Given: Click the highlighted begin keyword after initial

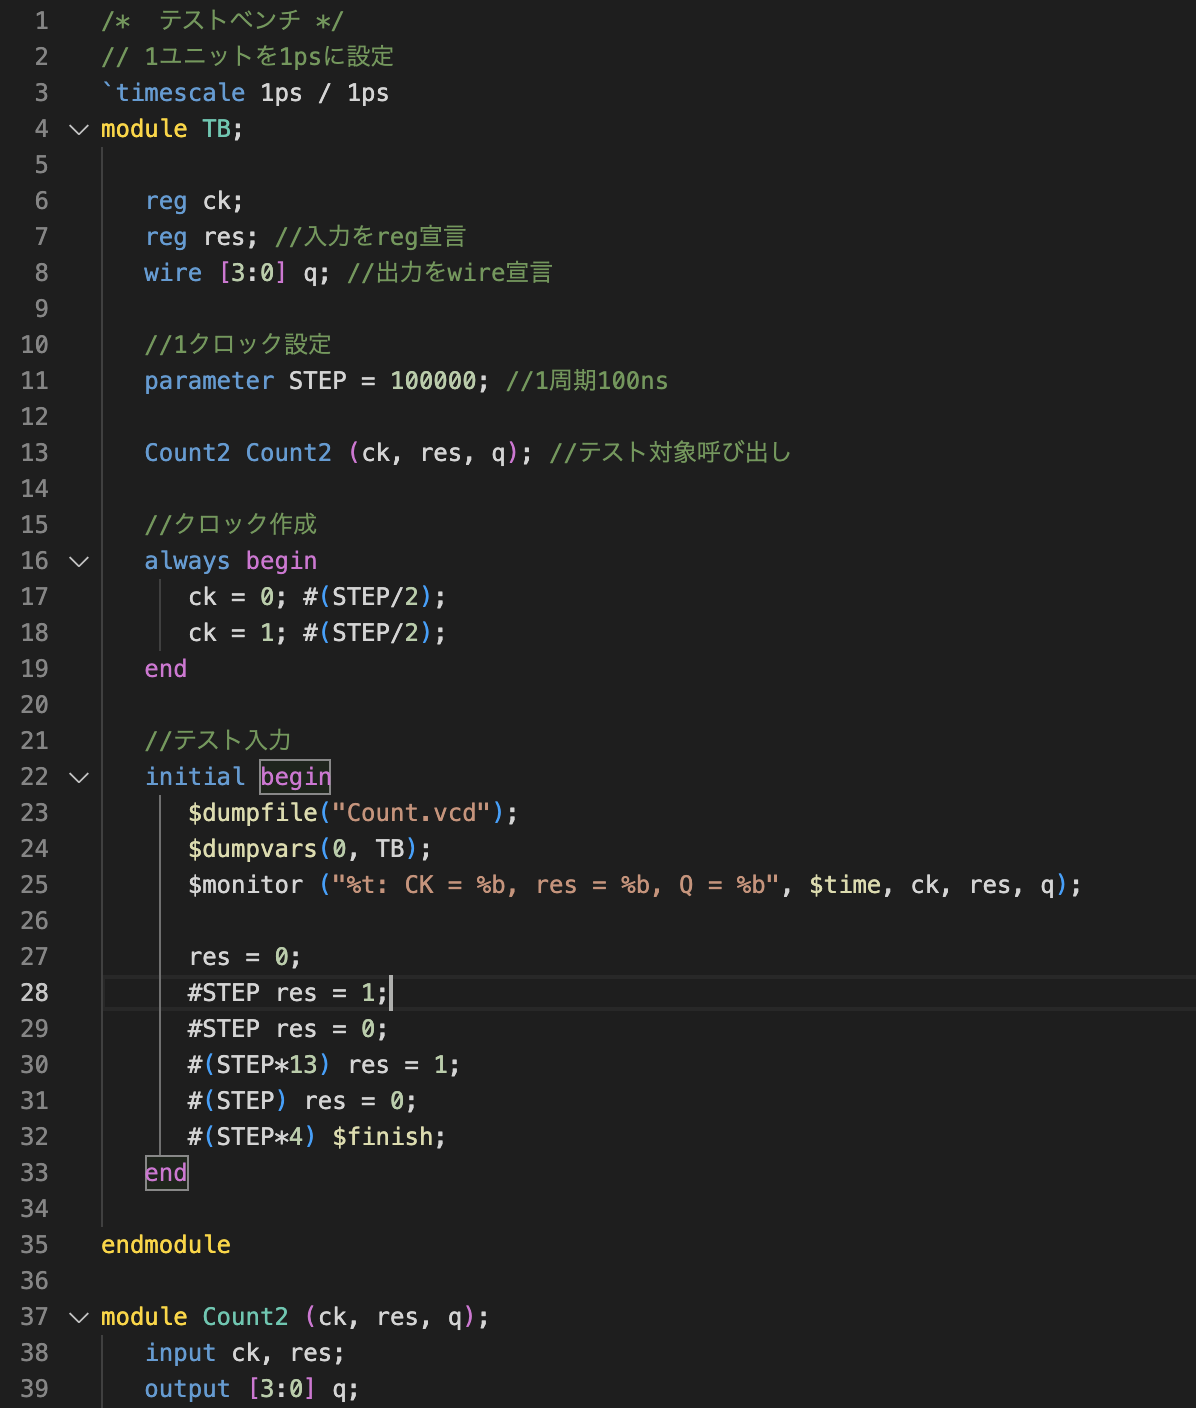Looking at the screenshot, I should pyautogui.click(x=295, y=777).
